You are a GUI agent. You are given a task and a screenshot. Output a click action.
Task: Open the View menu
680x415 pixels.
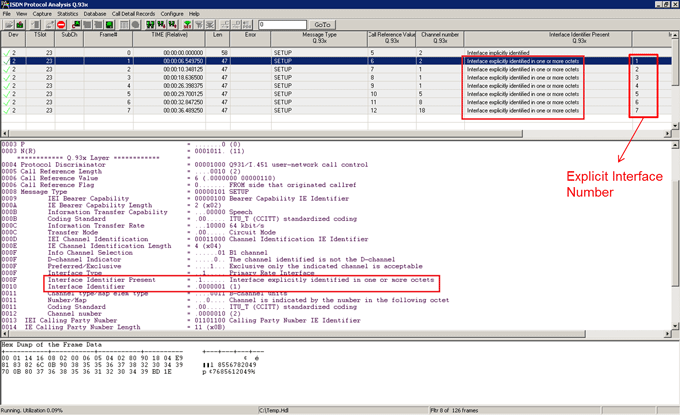pyautogui.click(x=21, y=14)
